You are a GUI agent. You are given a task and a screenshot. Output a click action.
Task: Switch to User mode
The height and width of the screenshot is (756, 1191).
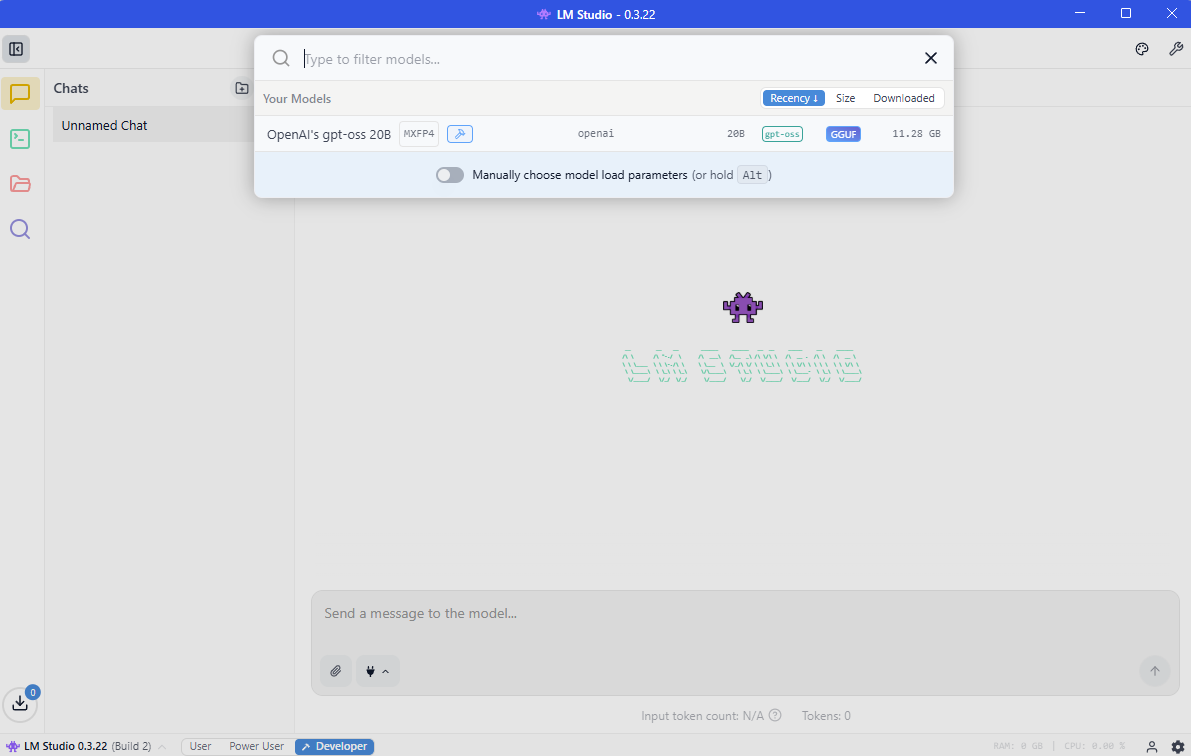click(x=199, y=745)
